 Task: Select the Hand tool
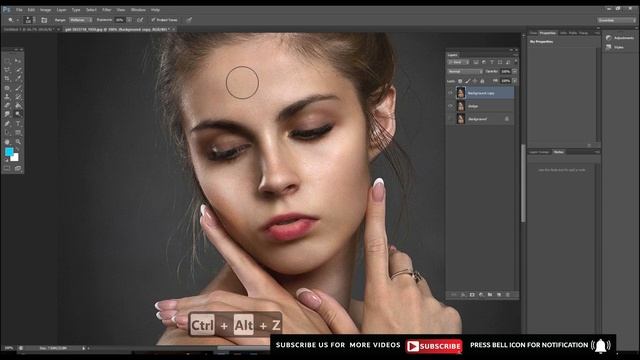(7, 142)
